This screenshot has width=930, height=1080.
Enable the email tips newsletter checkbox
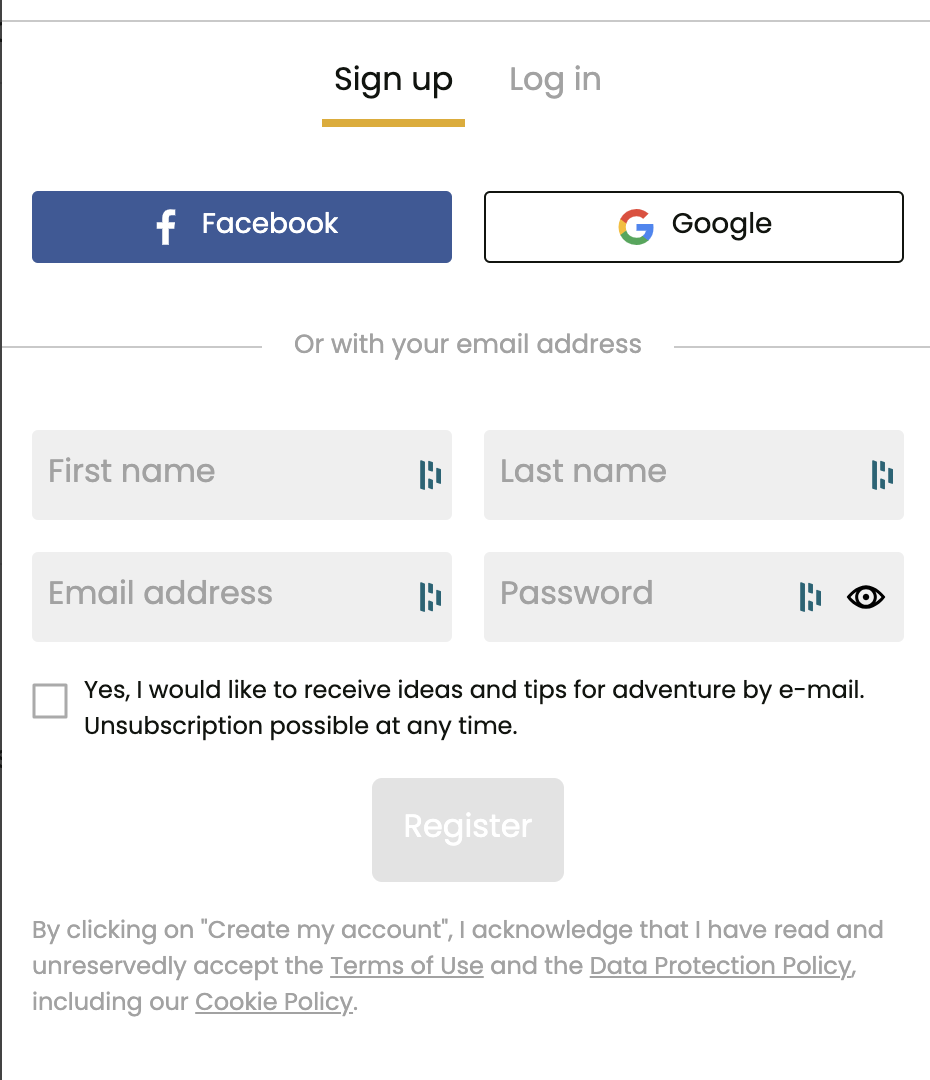click(50, 700)
